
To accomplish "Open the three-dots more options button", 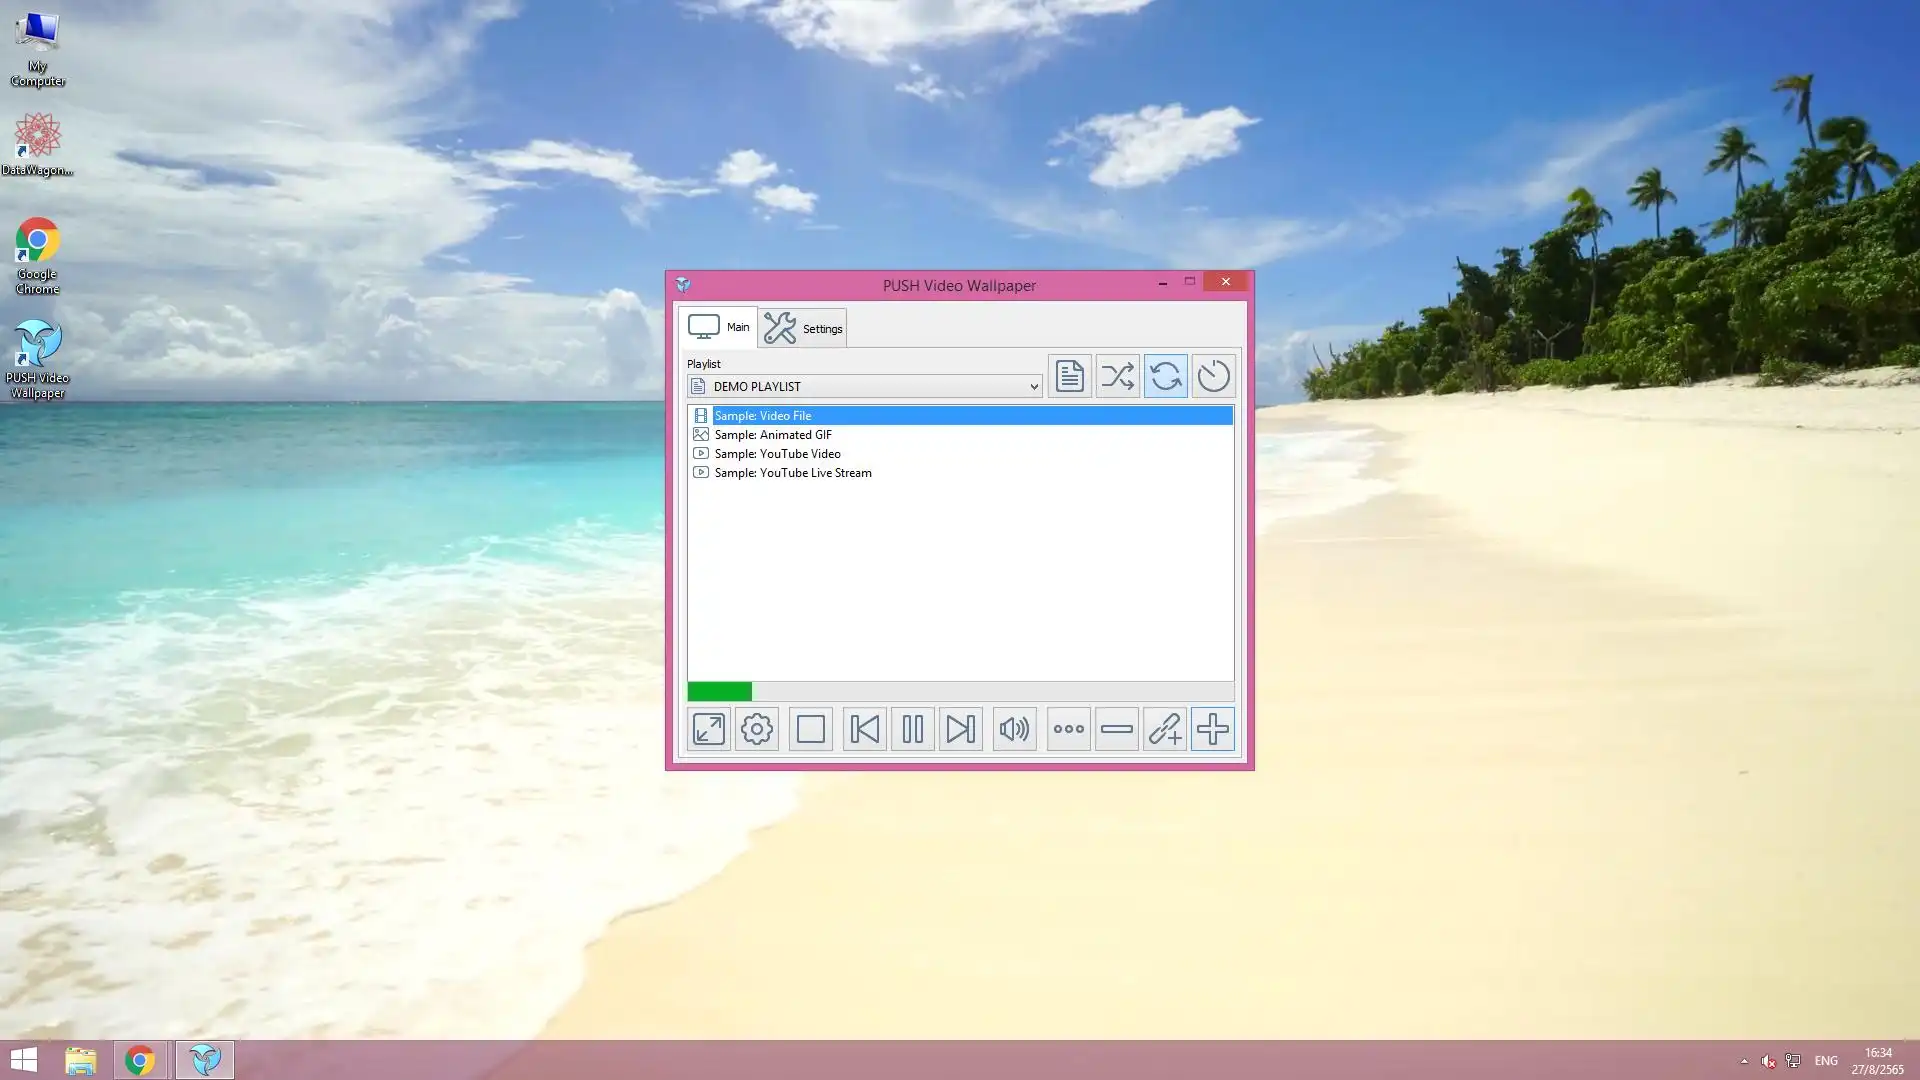I will 1068,729.
